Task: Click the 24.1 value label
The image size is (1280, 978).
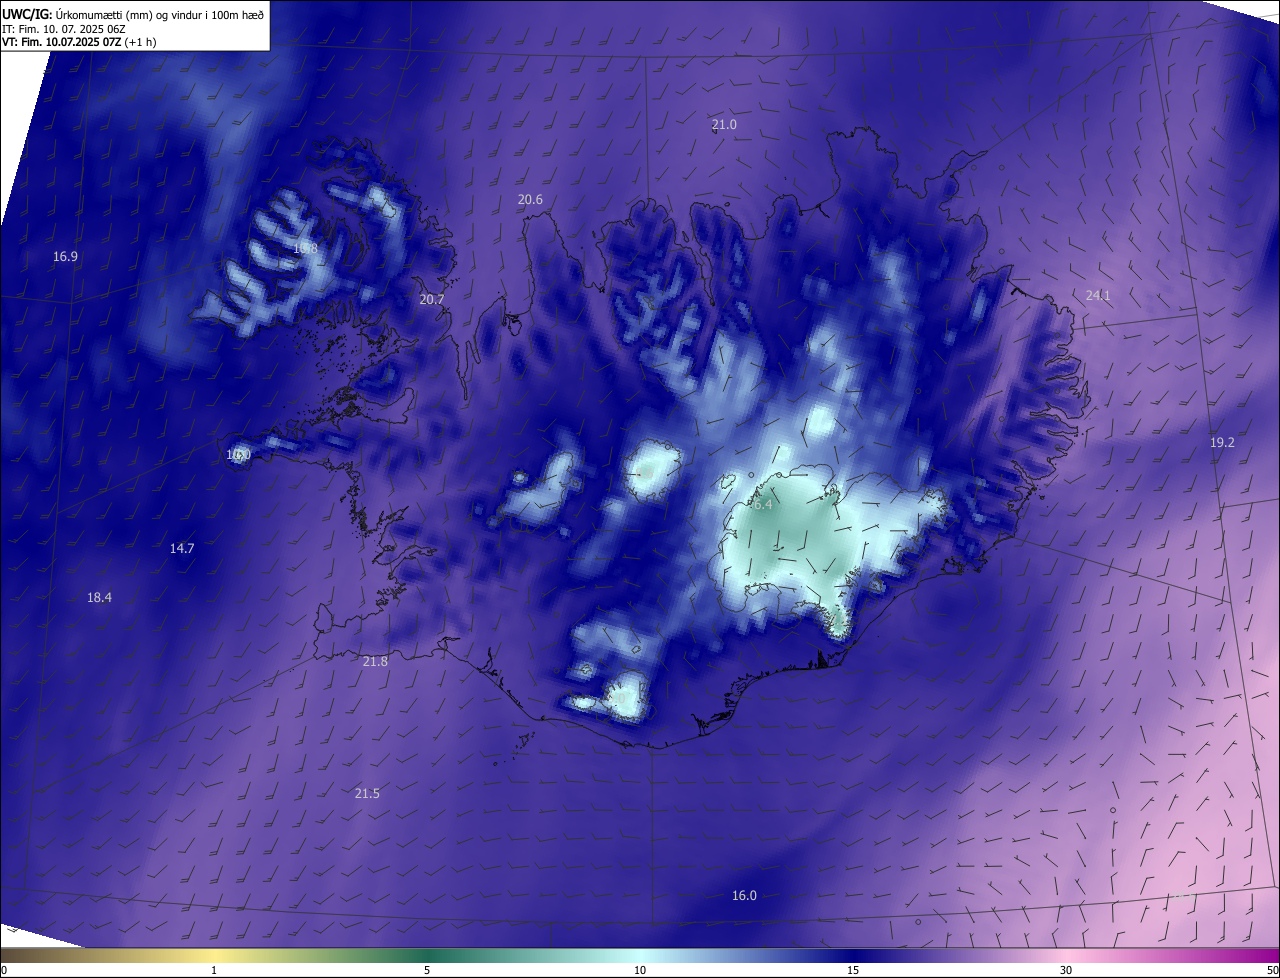Action: (x=1098, y=295)
